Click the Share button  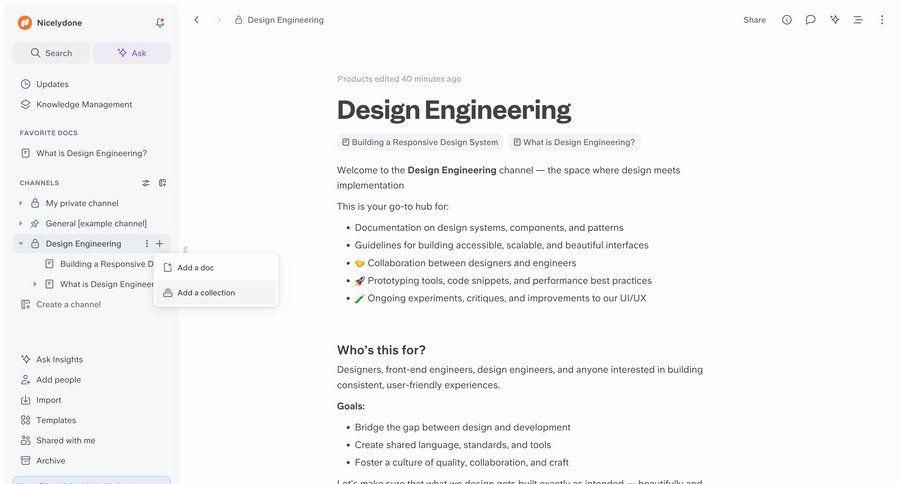pyautogui.click(x=754, y=20)
